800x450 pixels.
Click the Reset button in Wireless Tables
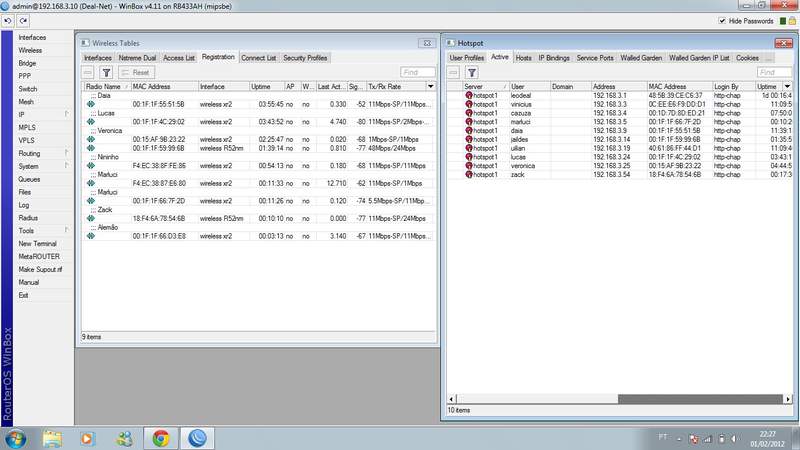click(x=136, y=72)
